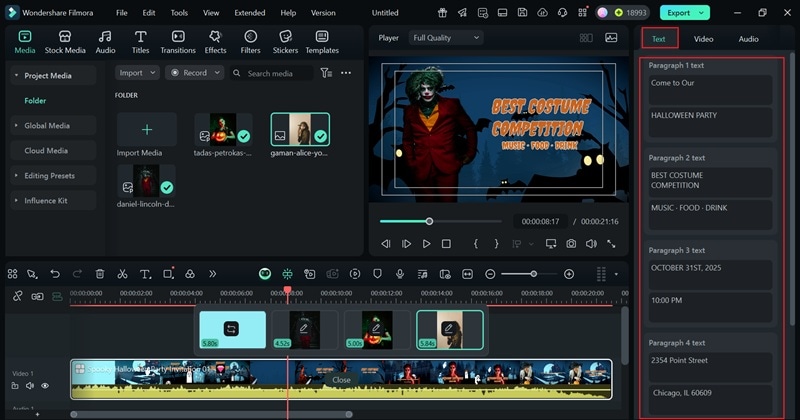
Task: Click the undo arrow in timeline toolbar
Action: click(55, 274)
